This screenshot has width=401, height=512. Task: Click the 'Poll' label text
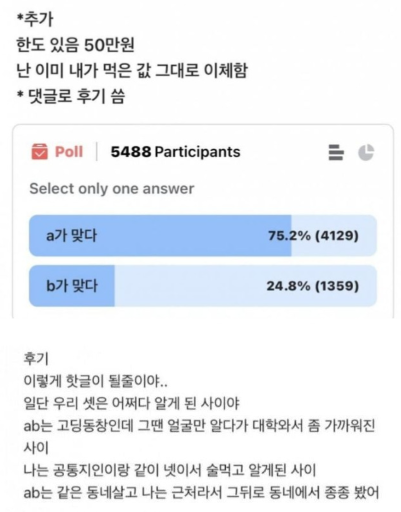pos(69,152)
